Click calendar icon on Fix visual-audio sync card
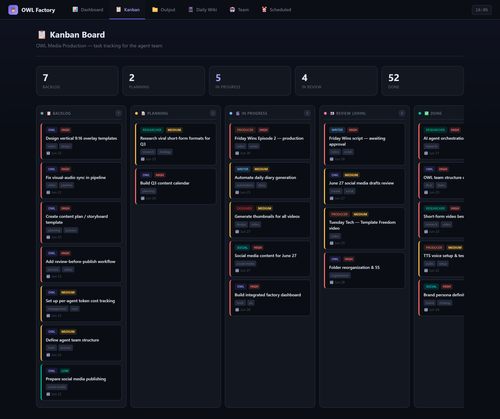 (x=48, y=192)
